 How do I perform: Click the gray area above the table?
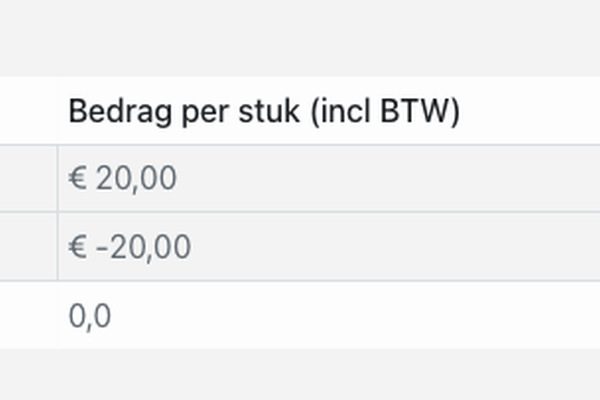300,38
